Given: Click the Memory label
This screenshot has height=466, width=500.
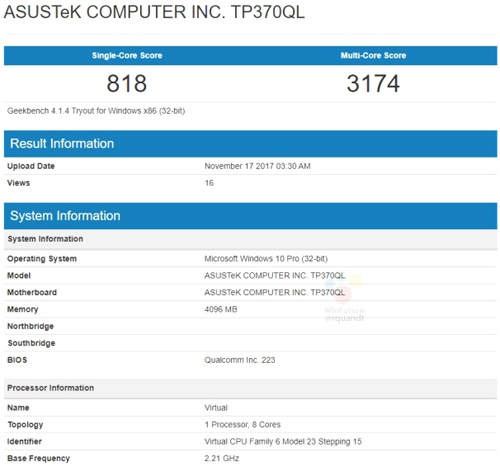Looking at the screenshot, I should tap(23, 309).
